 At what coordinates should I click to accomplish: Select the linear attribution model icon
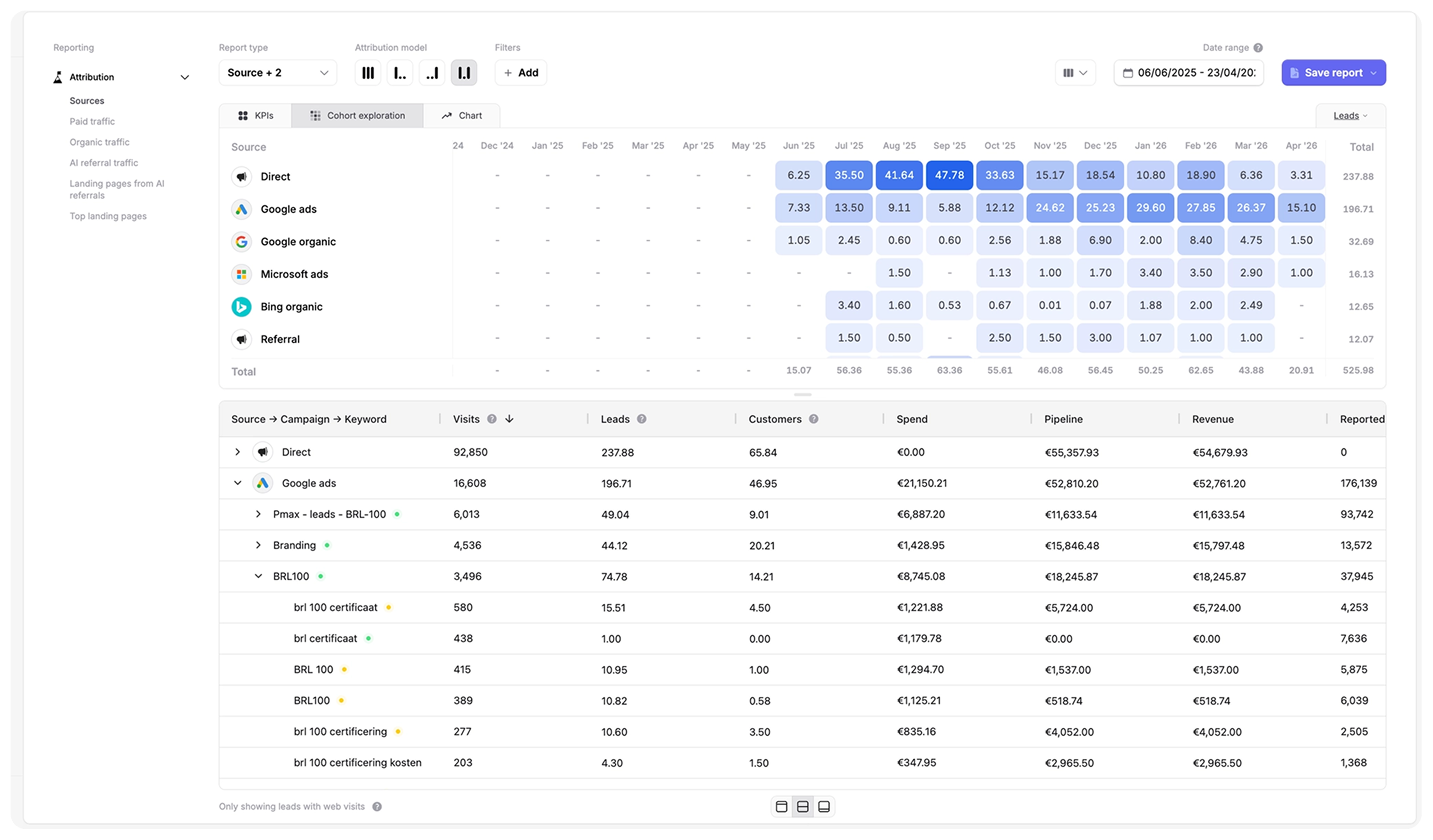click(x=368, y=73)
